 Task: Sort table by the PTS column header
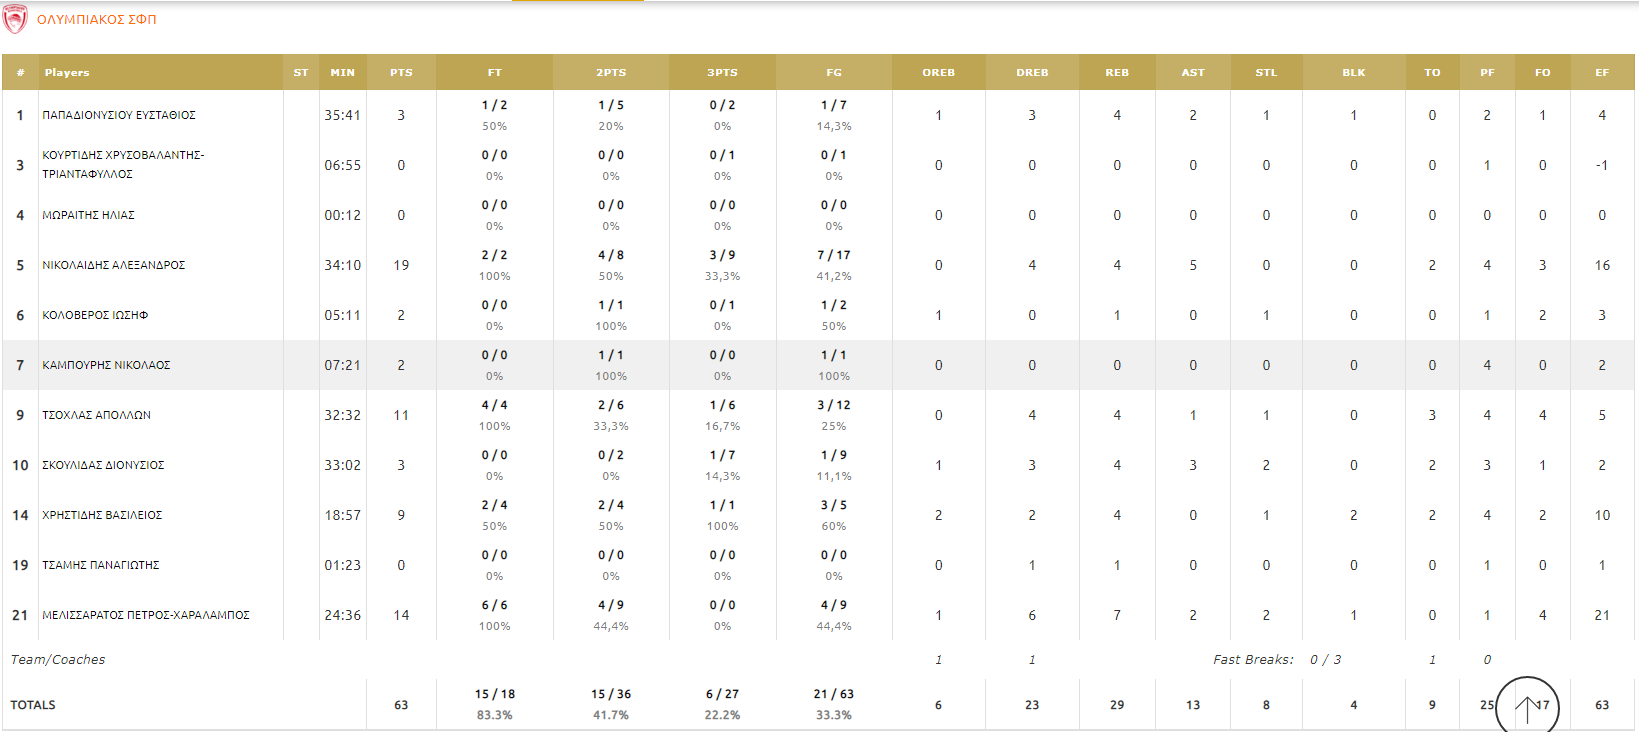pyautogui.click(x=401, y=73)
